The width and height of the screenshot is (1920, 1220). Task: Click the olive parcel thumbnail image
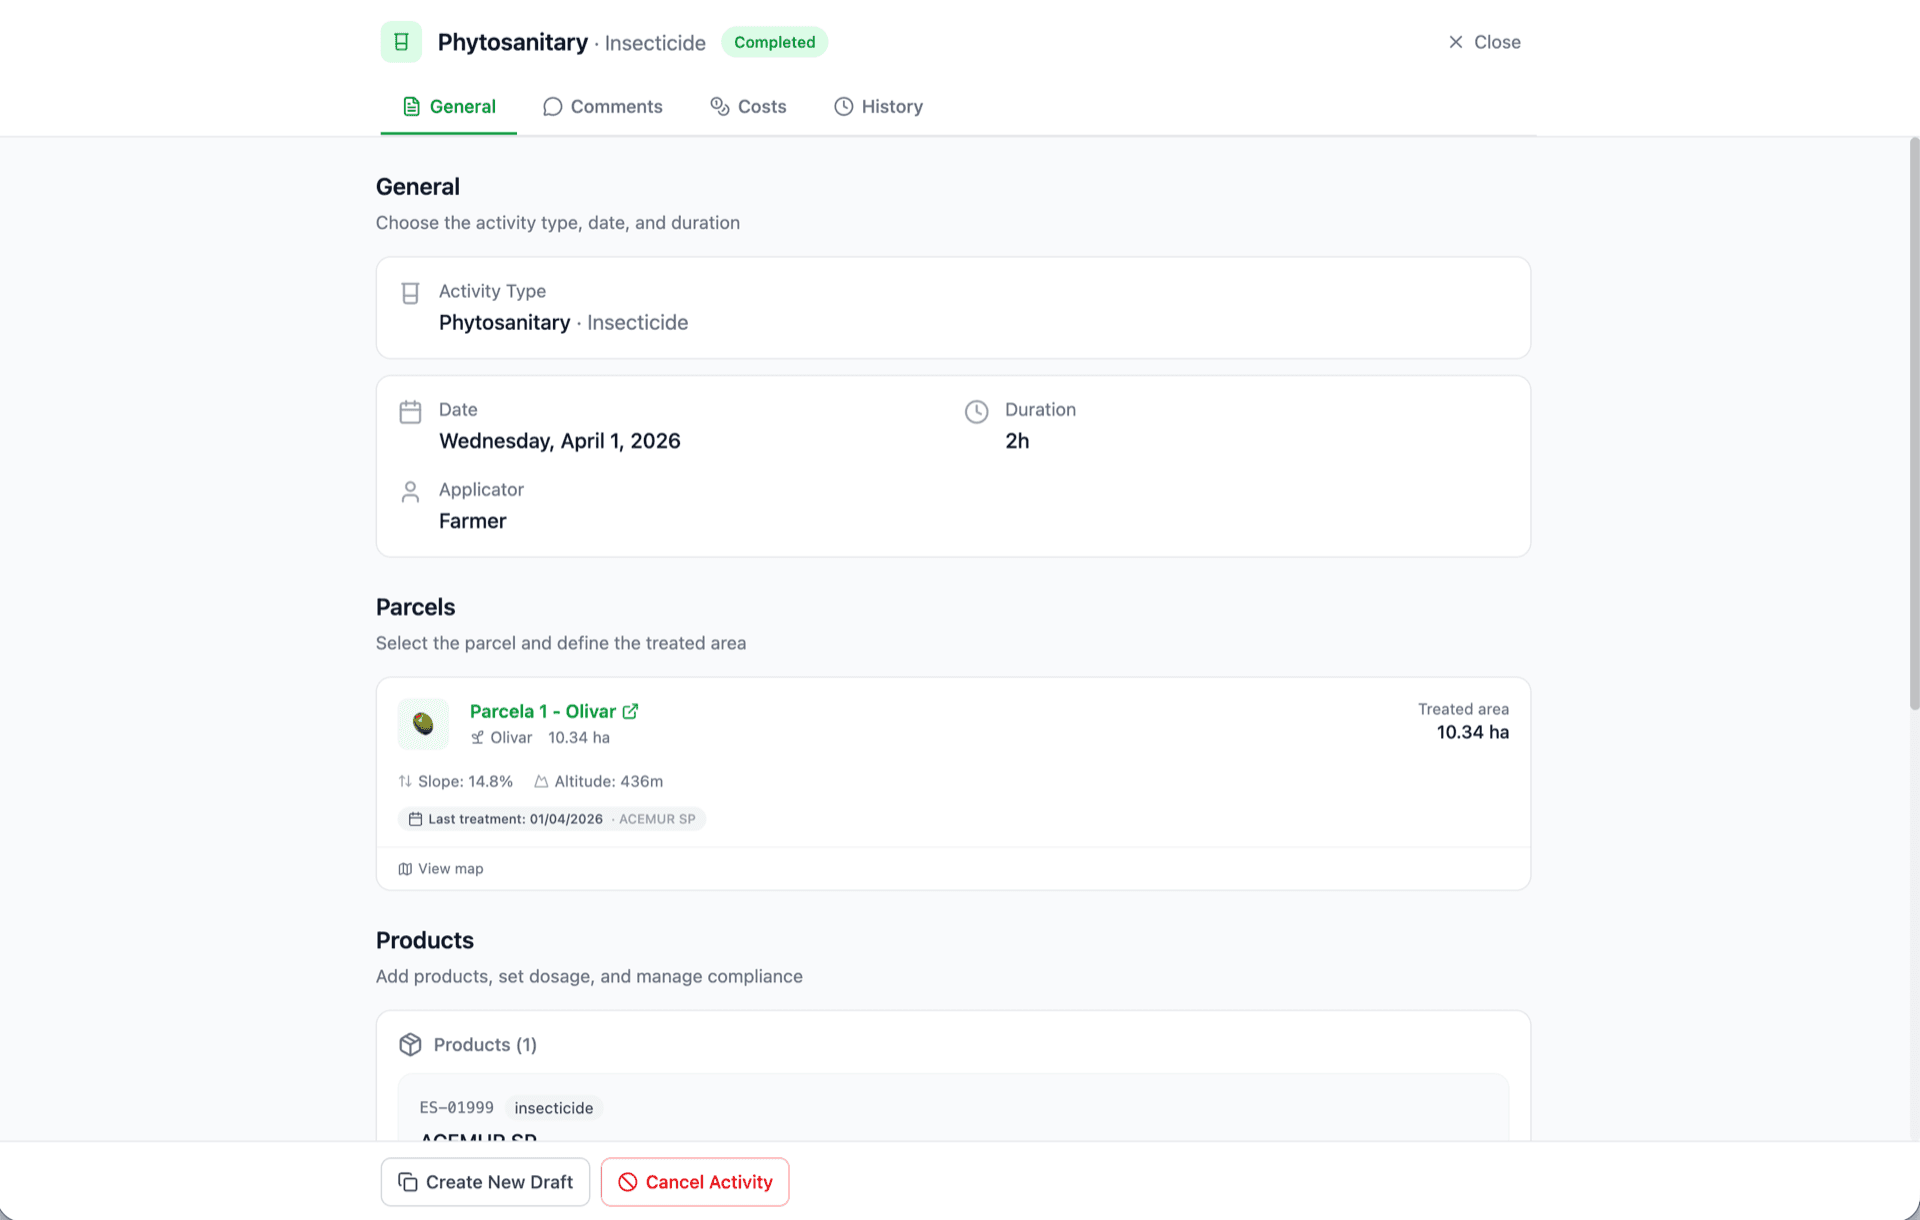tap(423, 724)
